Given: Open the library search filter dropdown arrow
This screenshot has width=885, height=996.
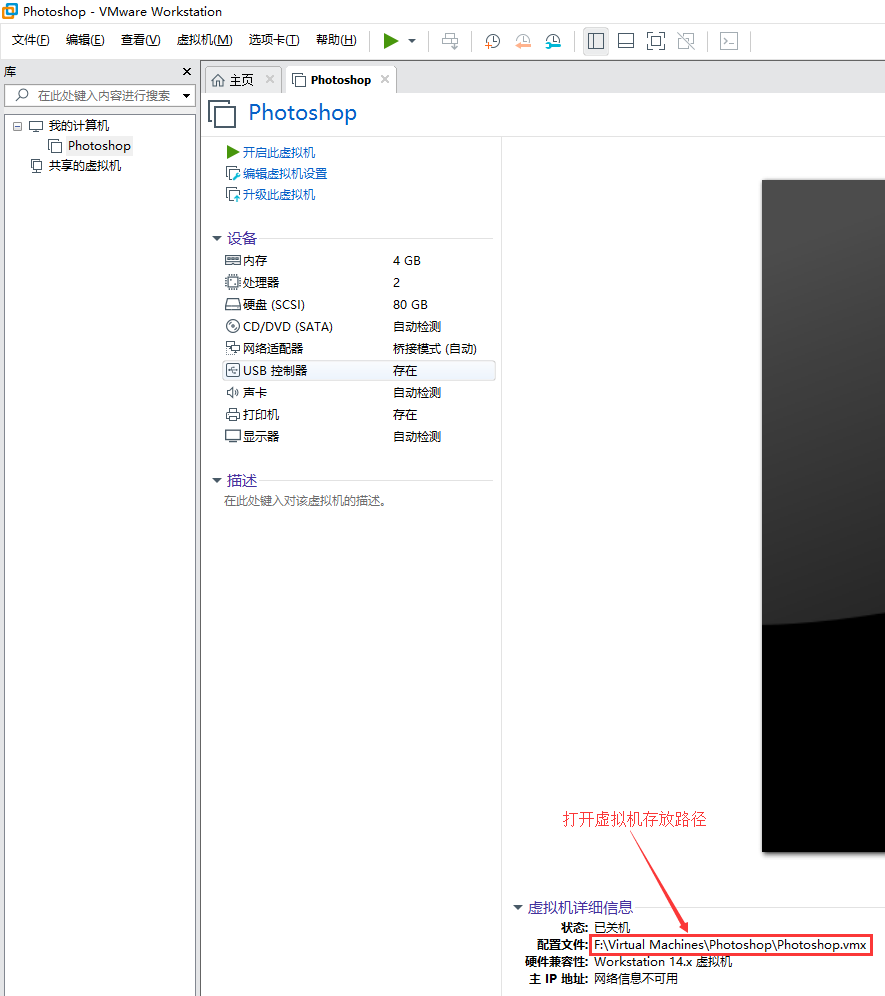Looking at the screenshot, I should tap(187, 96).
